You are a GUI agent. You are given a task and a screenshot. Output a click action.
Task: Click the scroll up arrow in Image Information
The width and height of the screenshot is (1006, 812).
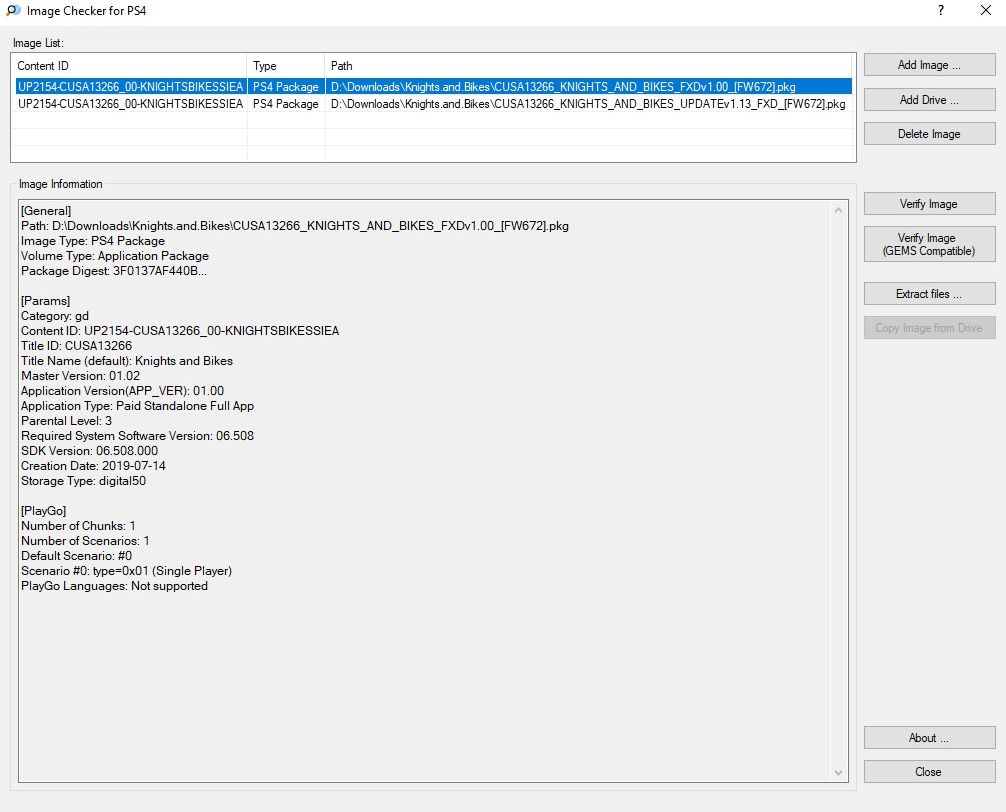[838, 210]
